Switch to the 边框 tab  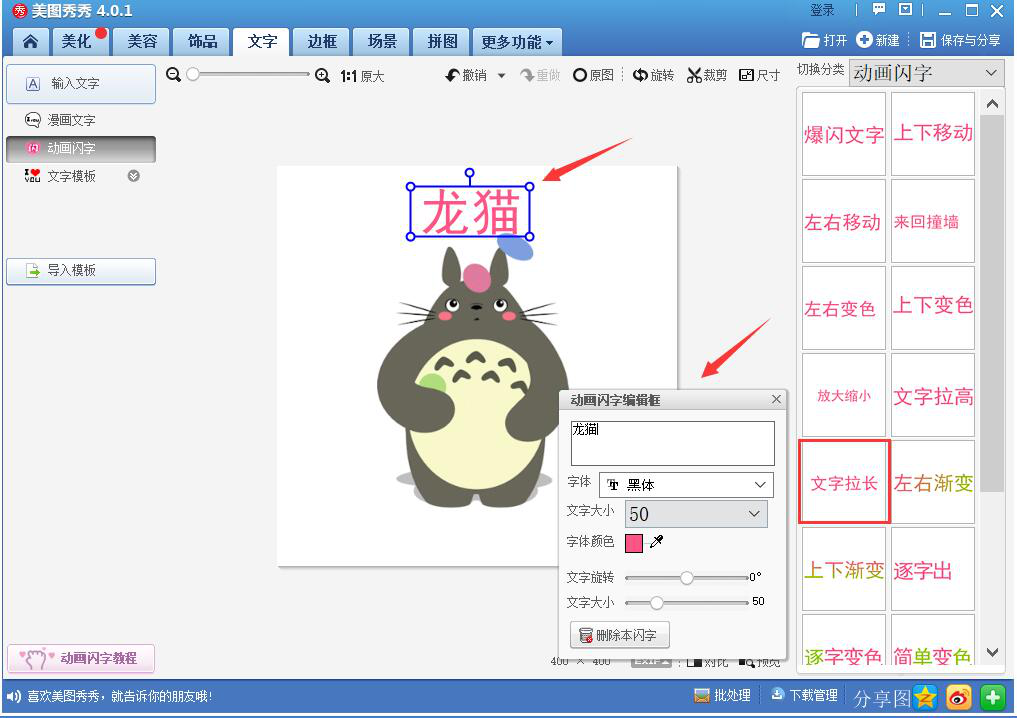coord(322,42)
